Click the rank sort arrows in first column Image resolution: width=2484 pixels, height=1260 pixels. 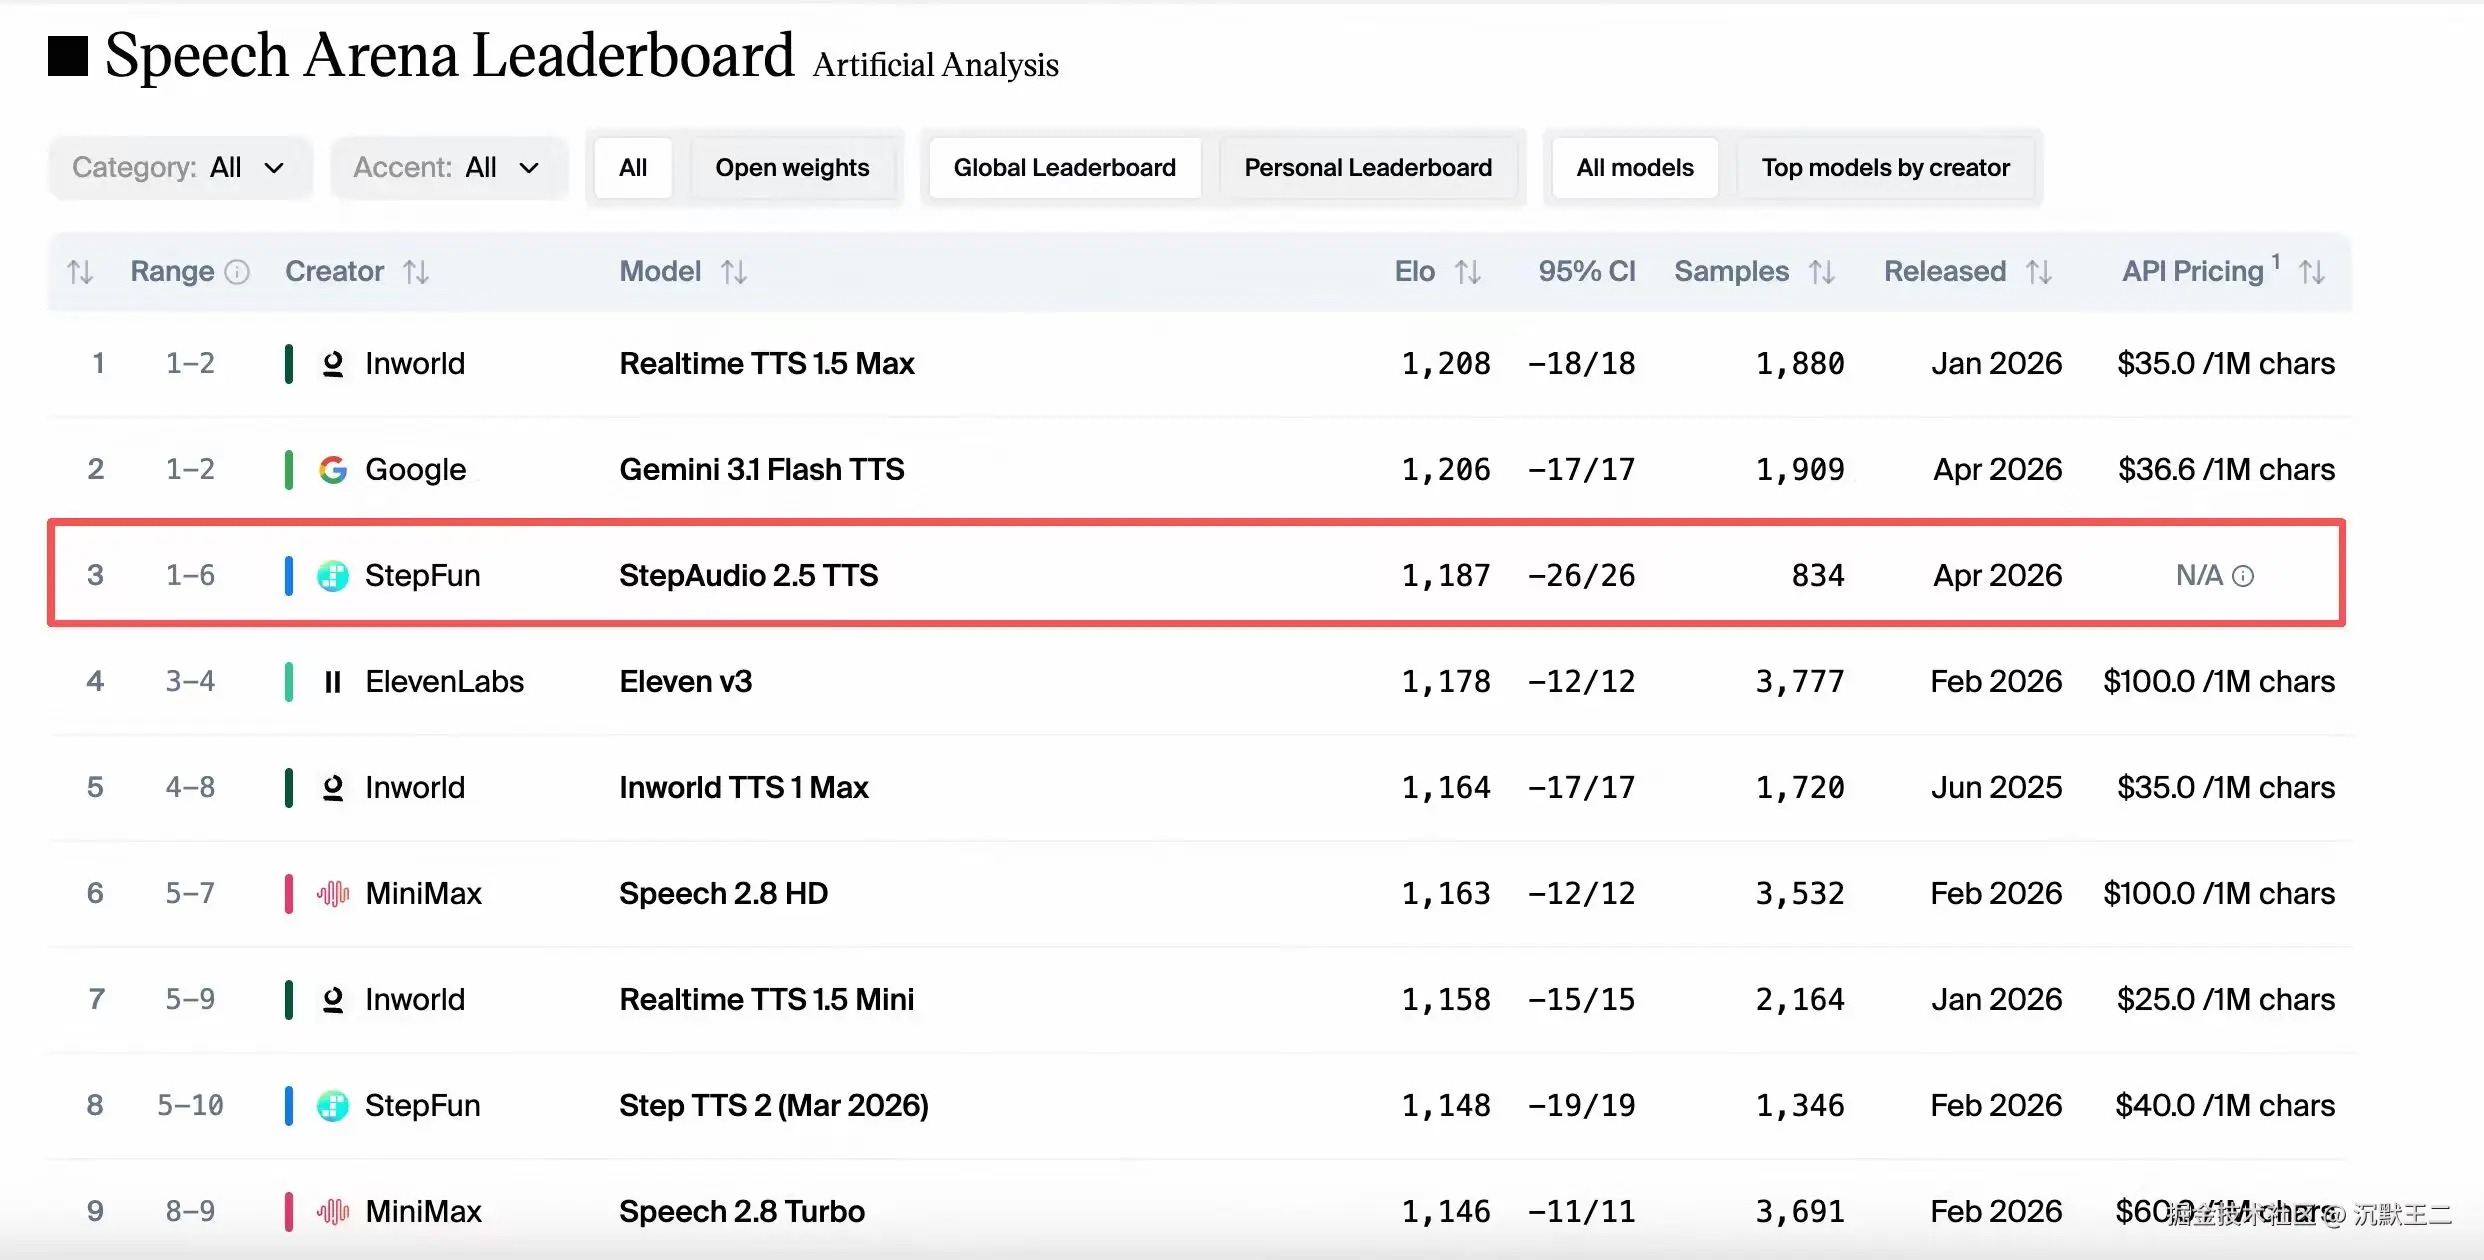click(x=80, y=272)
